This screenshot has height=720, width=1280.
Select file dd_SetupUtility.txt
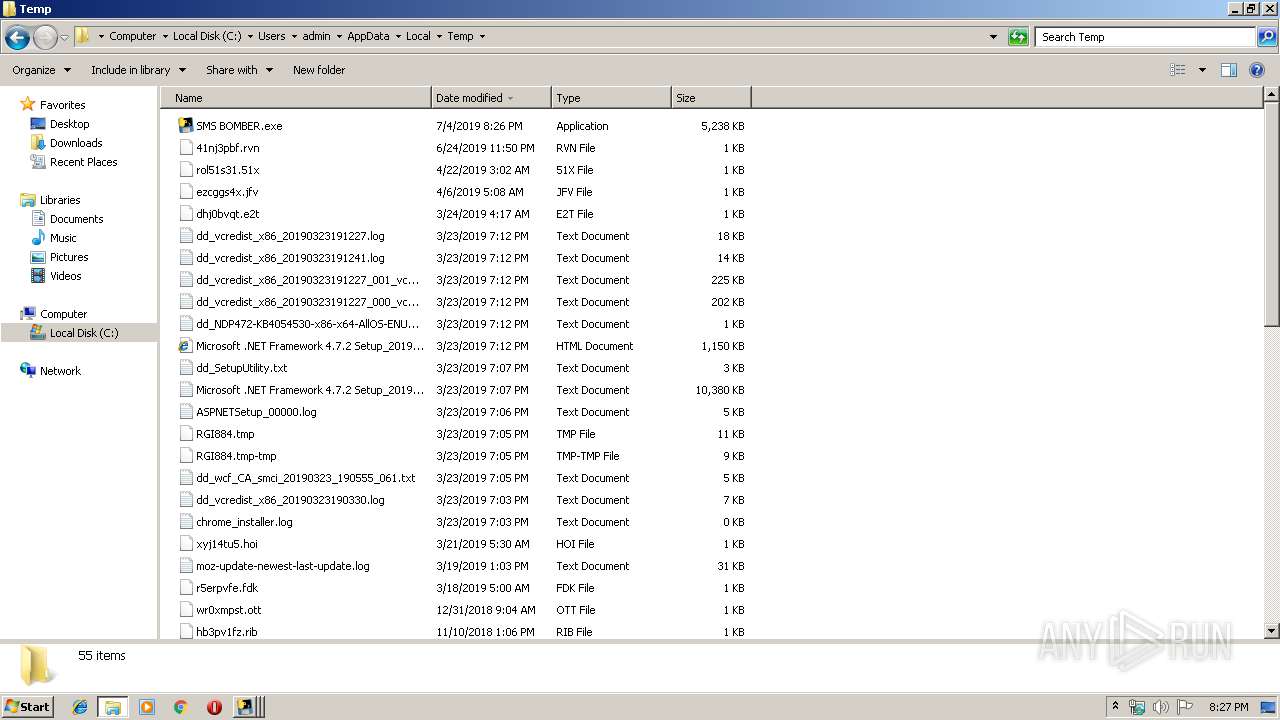pyautogui.click(x=241, y=368)
